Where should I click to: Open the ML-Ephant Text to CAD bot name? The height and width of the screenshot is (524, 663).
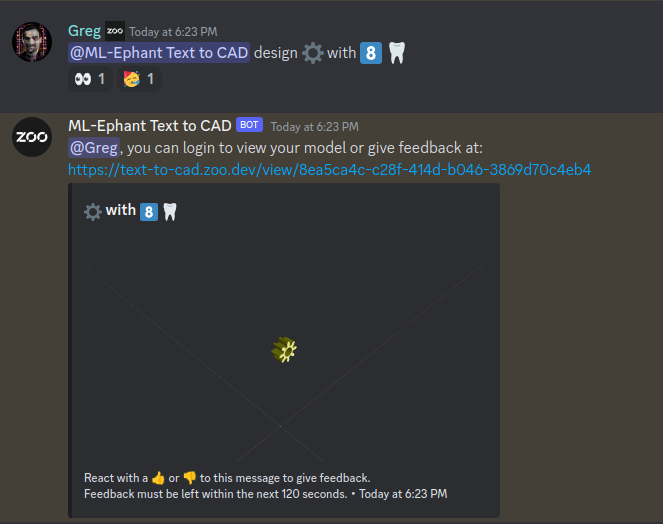150,126
